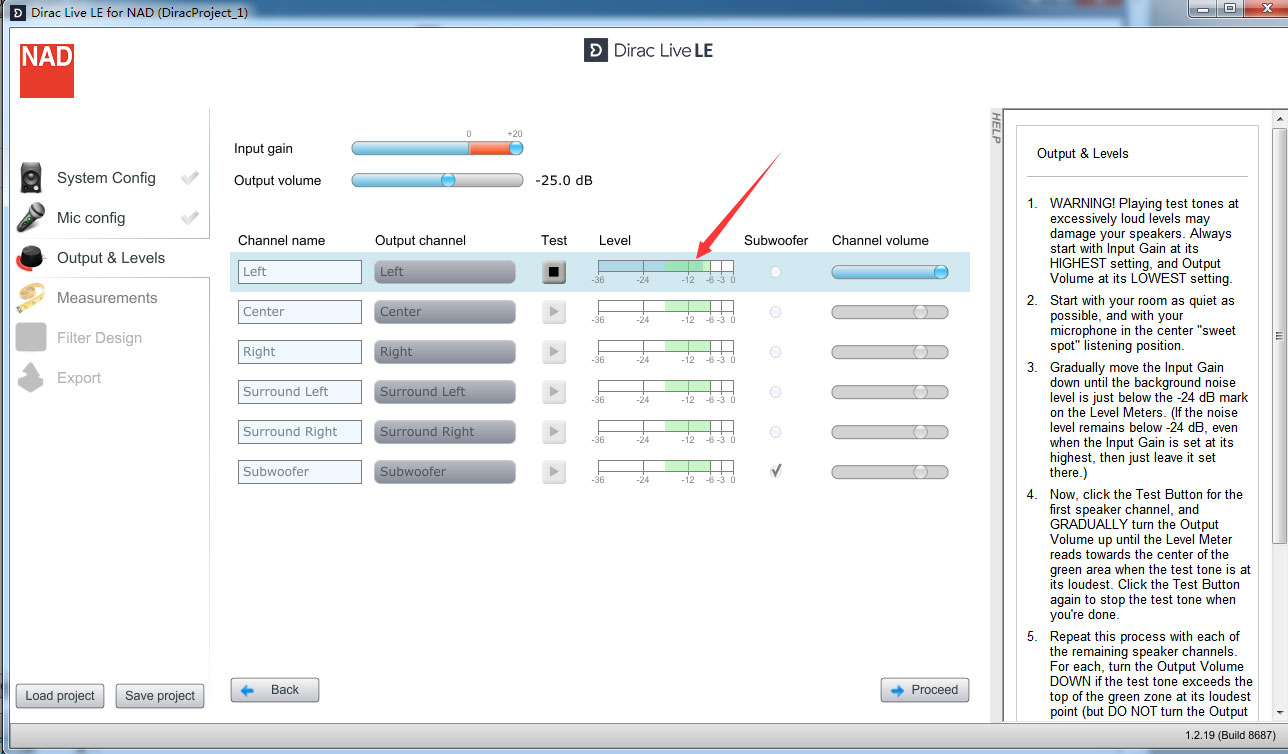This screenshot has width=1288, height=754.
Task: Click the Export icon in sidebar
Action: 31,378
